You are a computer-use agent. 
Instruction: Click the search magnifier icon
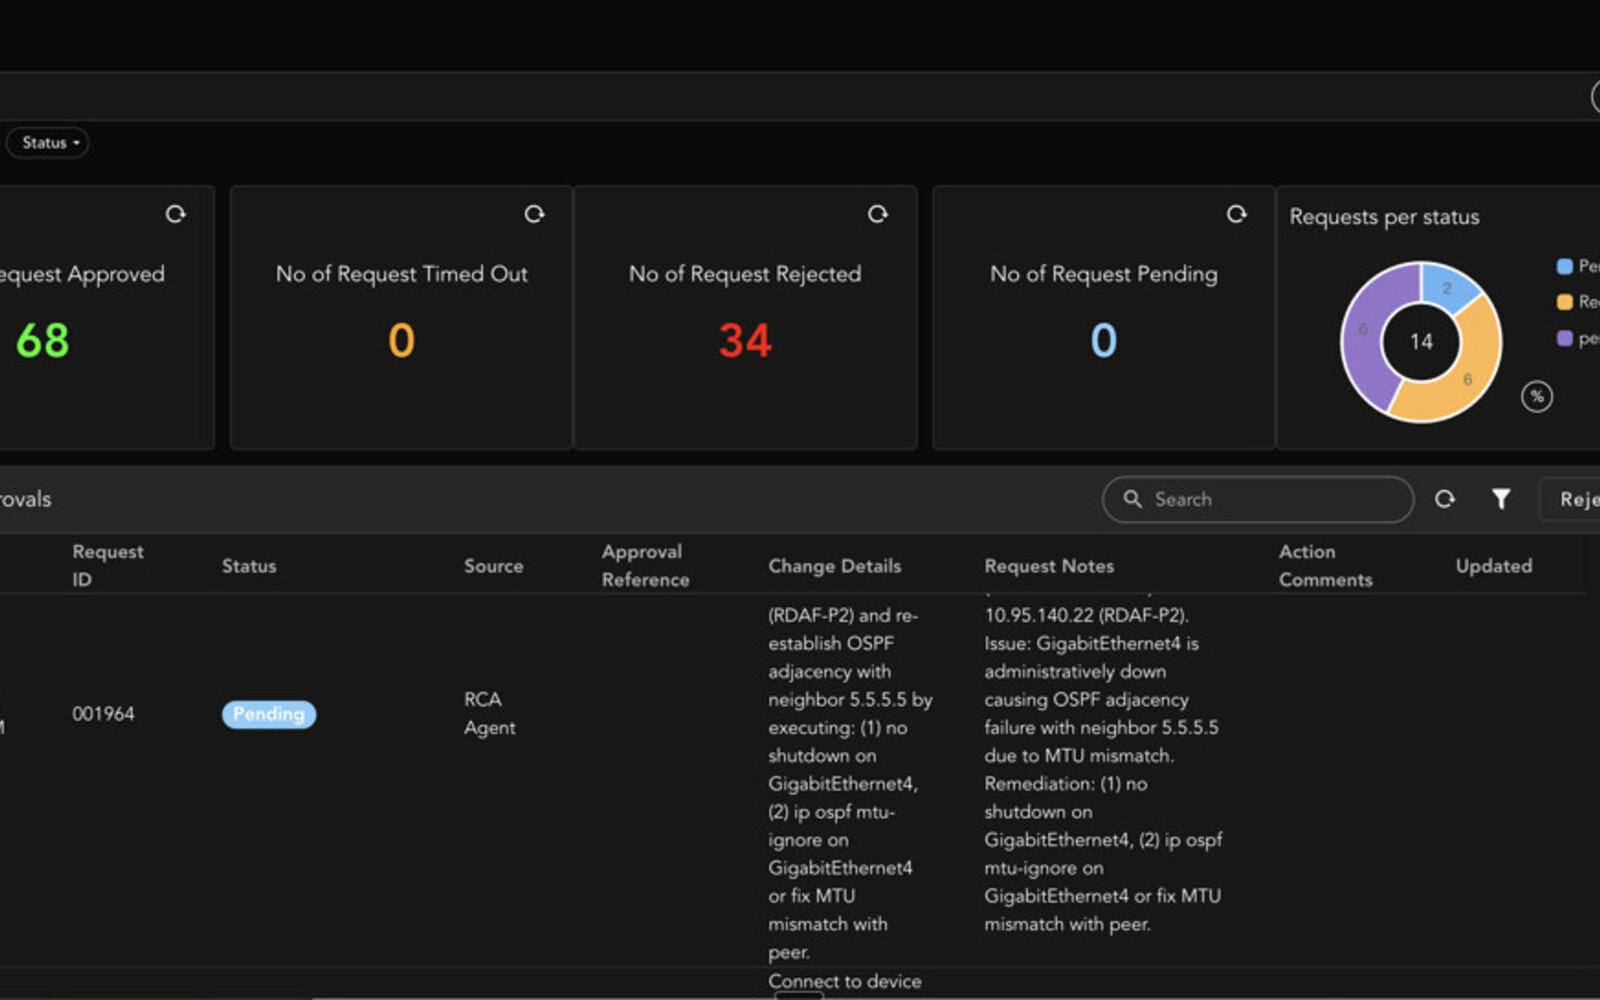1132,498
